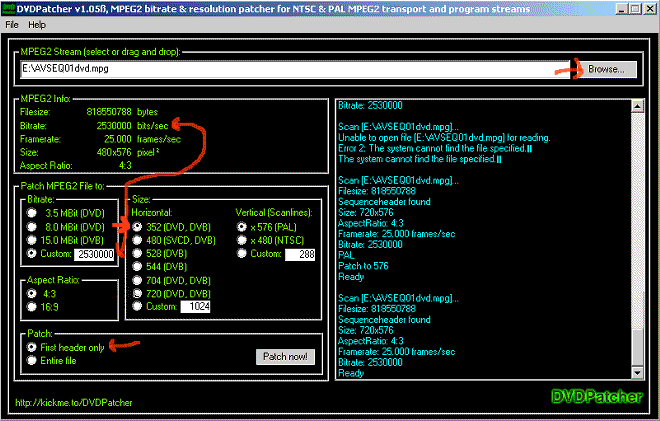Image resolution: width=660 pixels, height=421 pixels.
Task: Close the DVDPatcher window
Action: click(x=650, y=9)
